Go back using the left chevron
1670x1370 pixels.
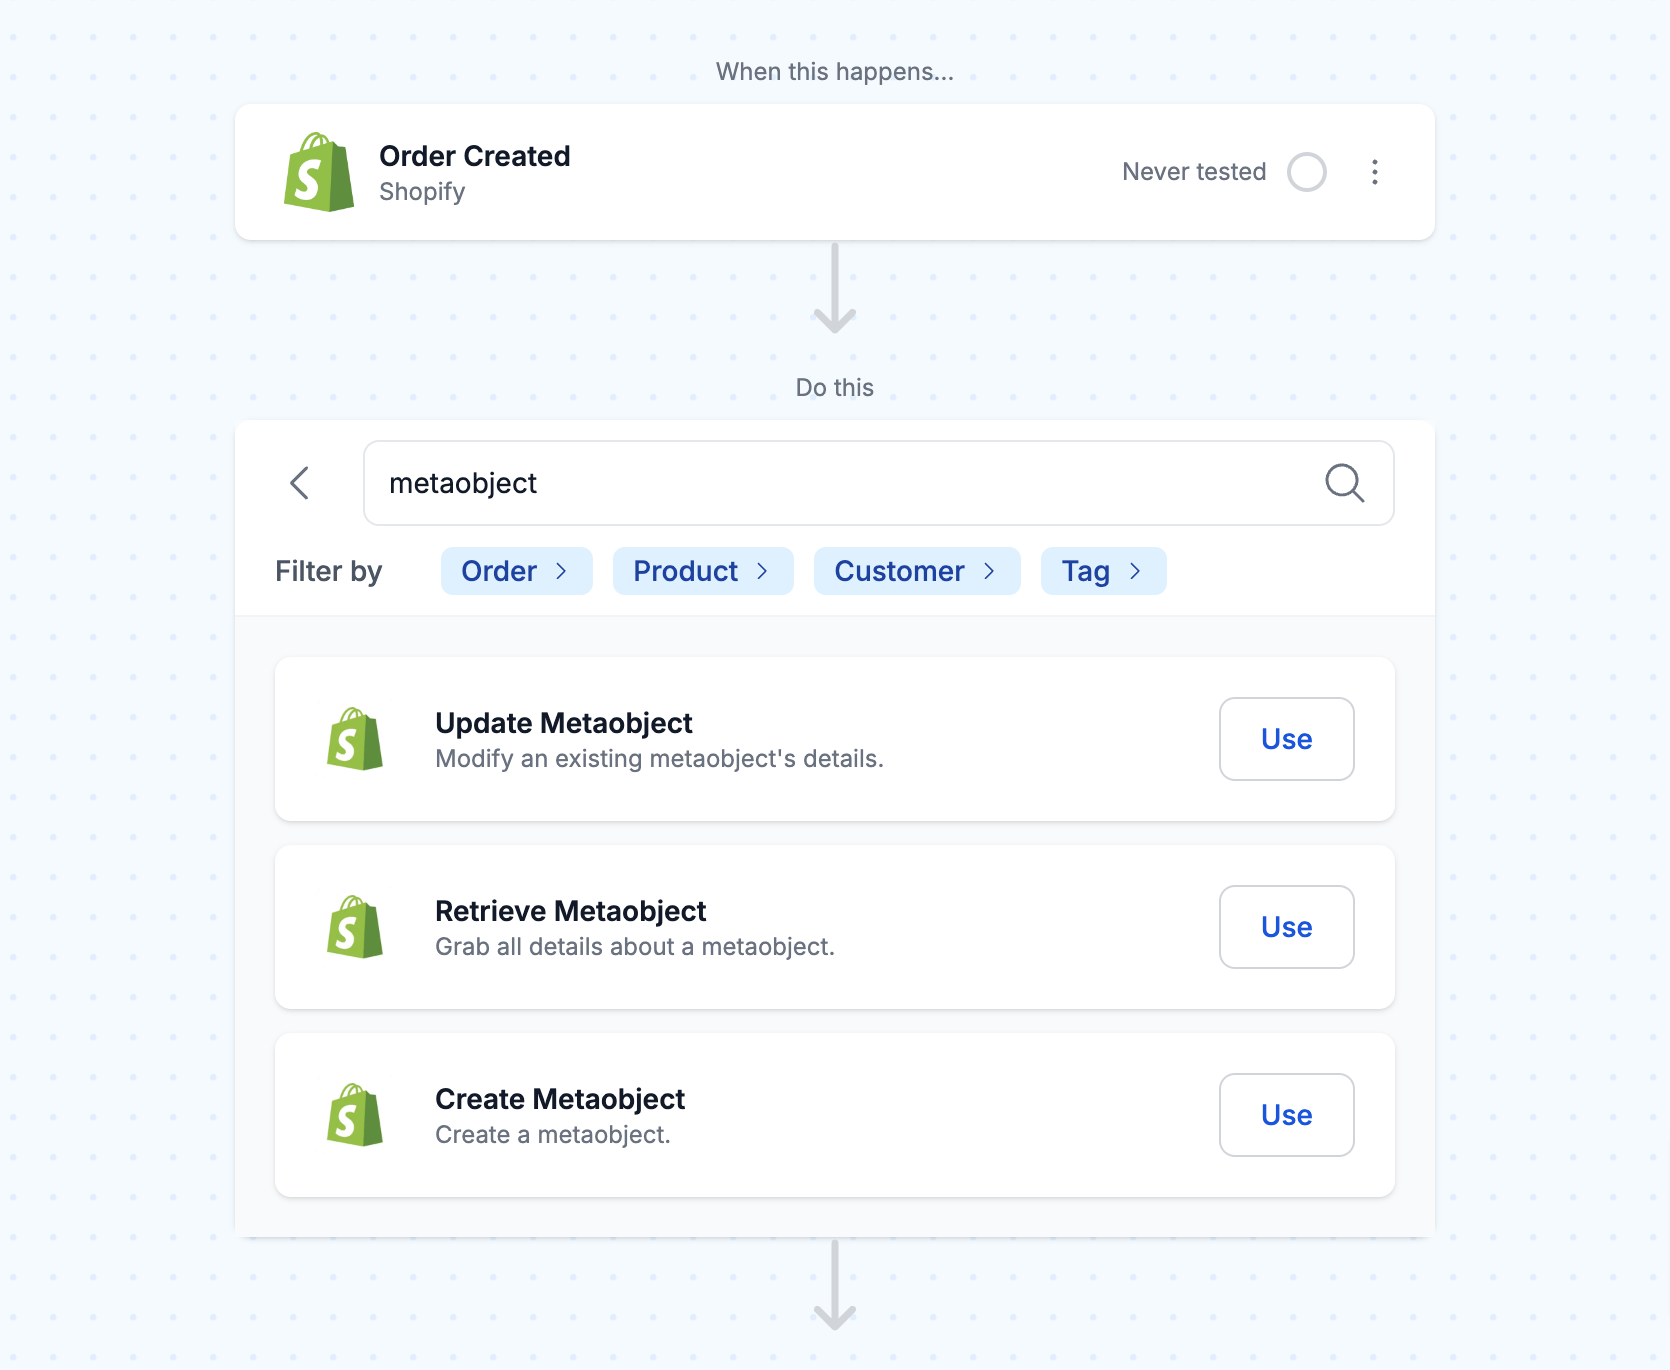tap(300, 483)
